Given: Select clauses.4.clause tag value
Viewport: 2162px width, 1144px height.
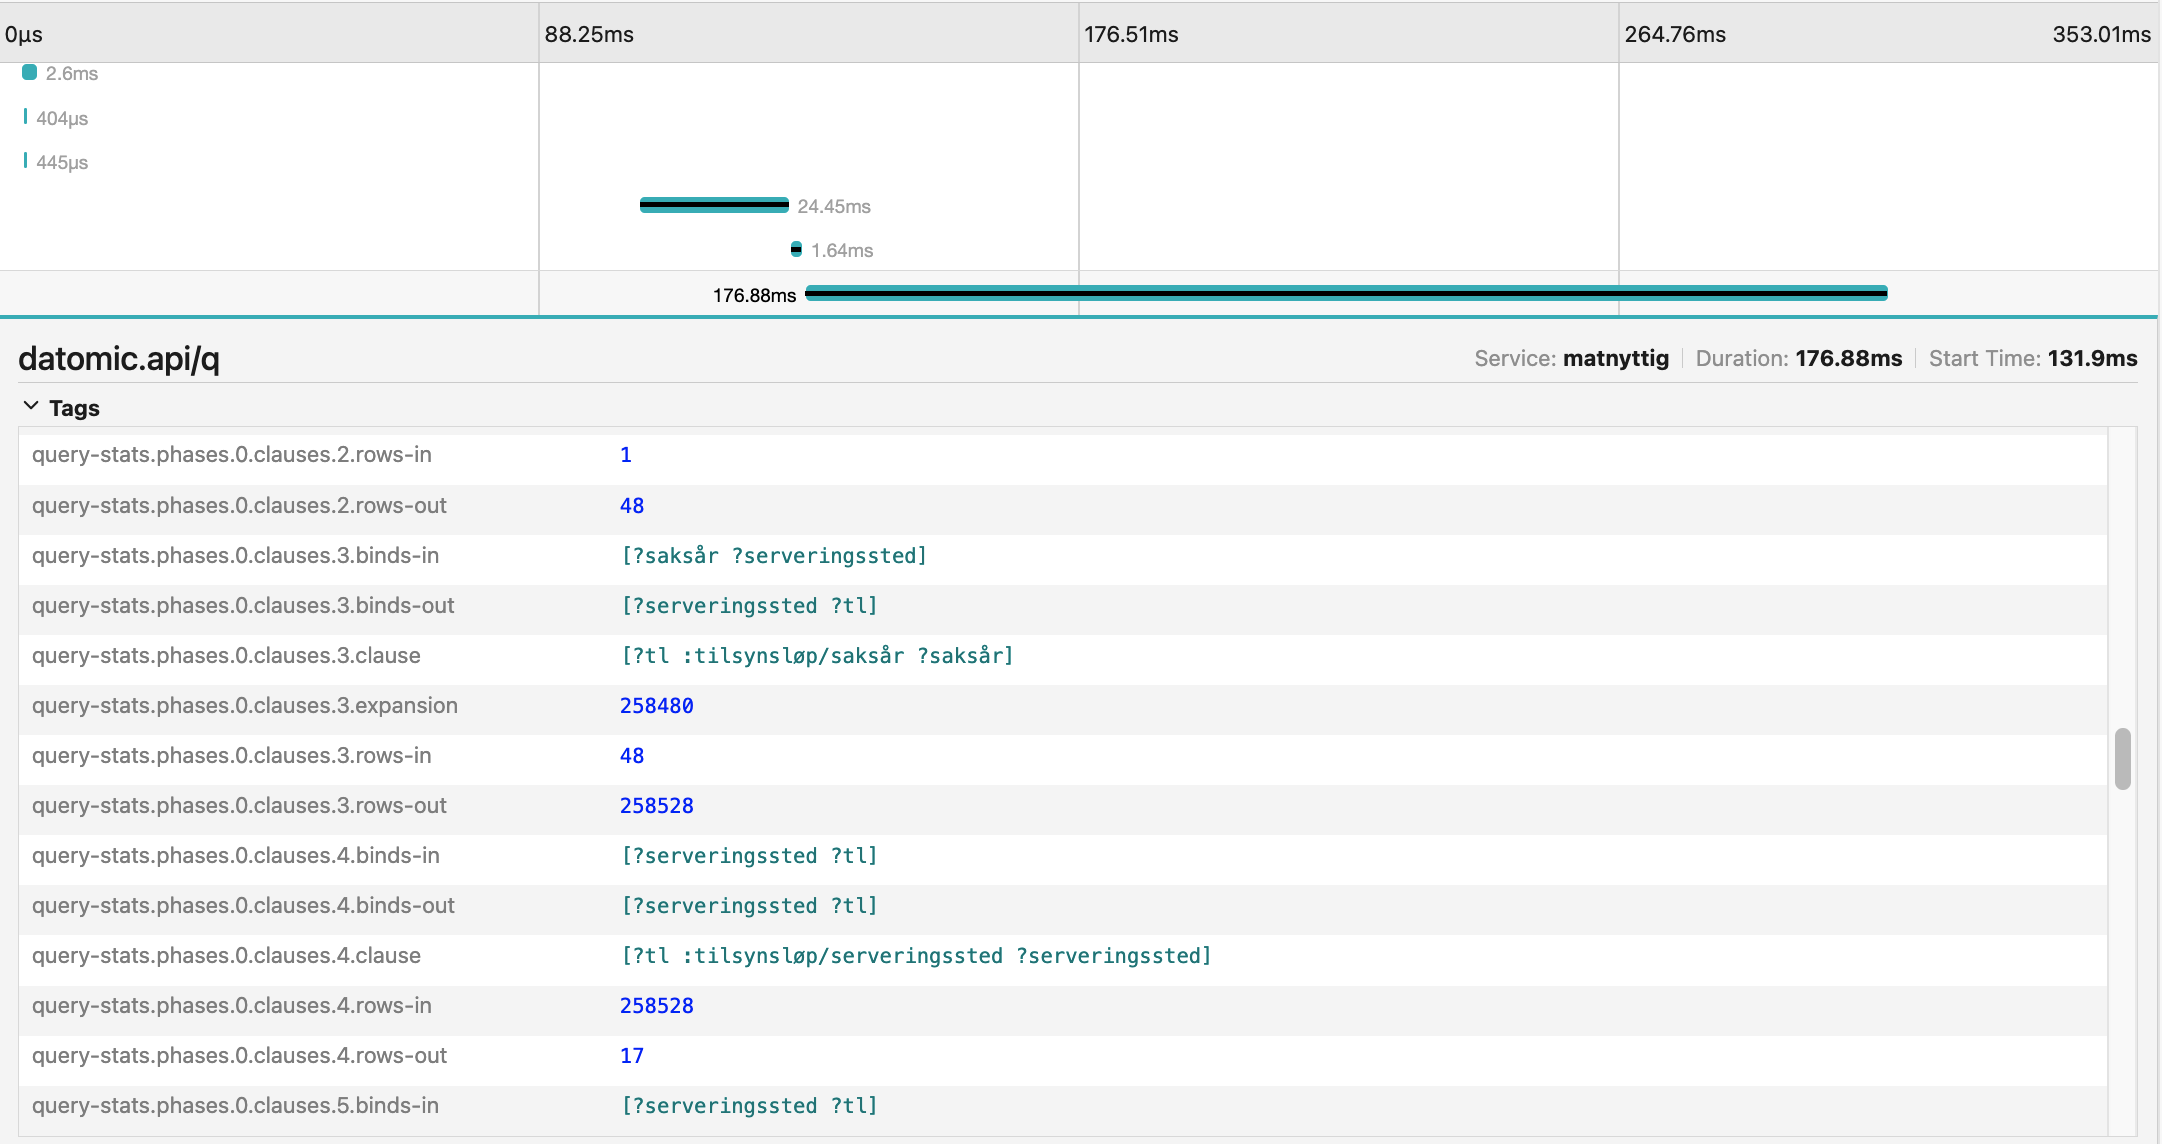Looking at the screenshot, I should [915, 956].
